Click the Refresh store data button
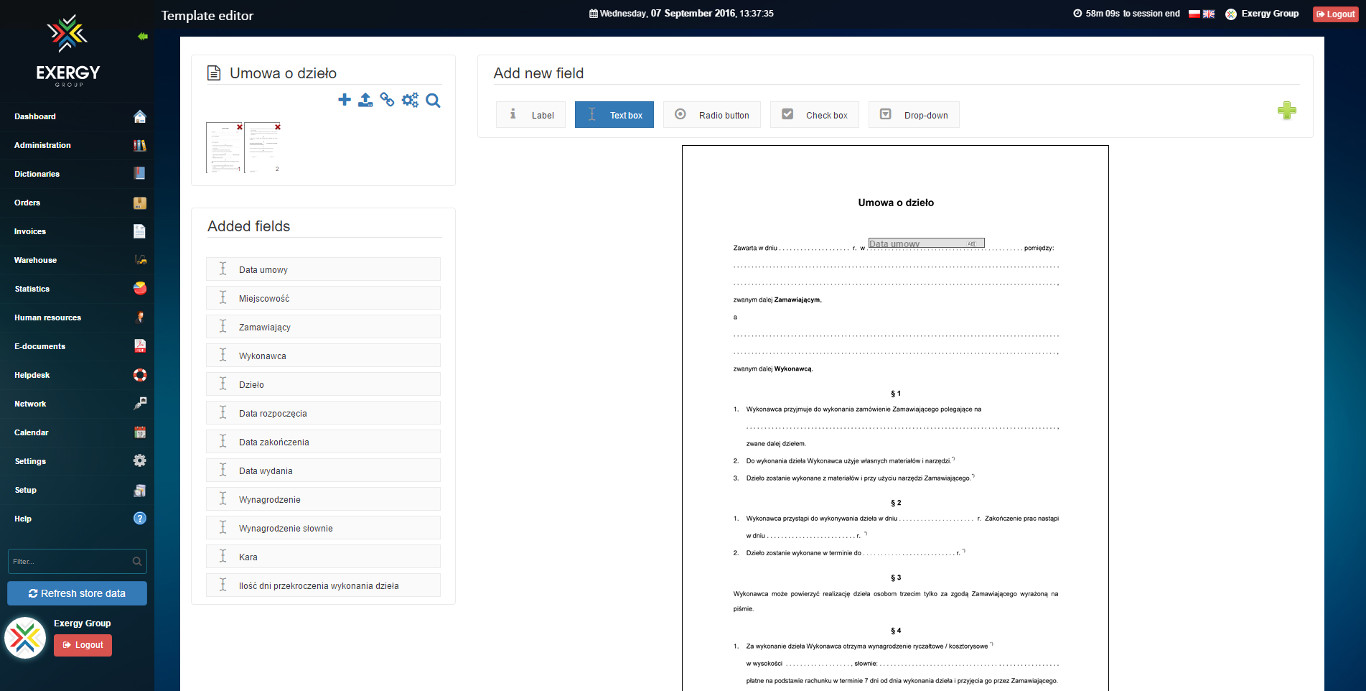This screenshot has height=691, width=1366. [77, 593]
